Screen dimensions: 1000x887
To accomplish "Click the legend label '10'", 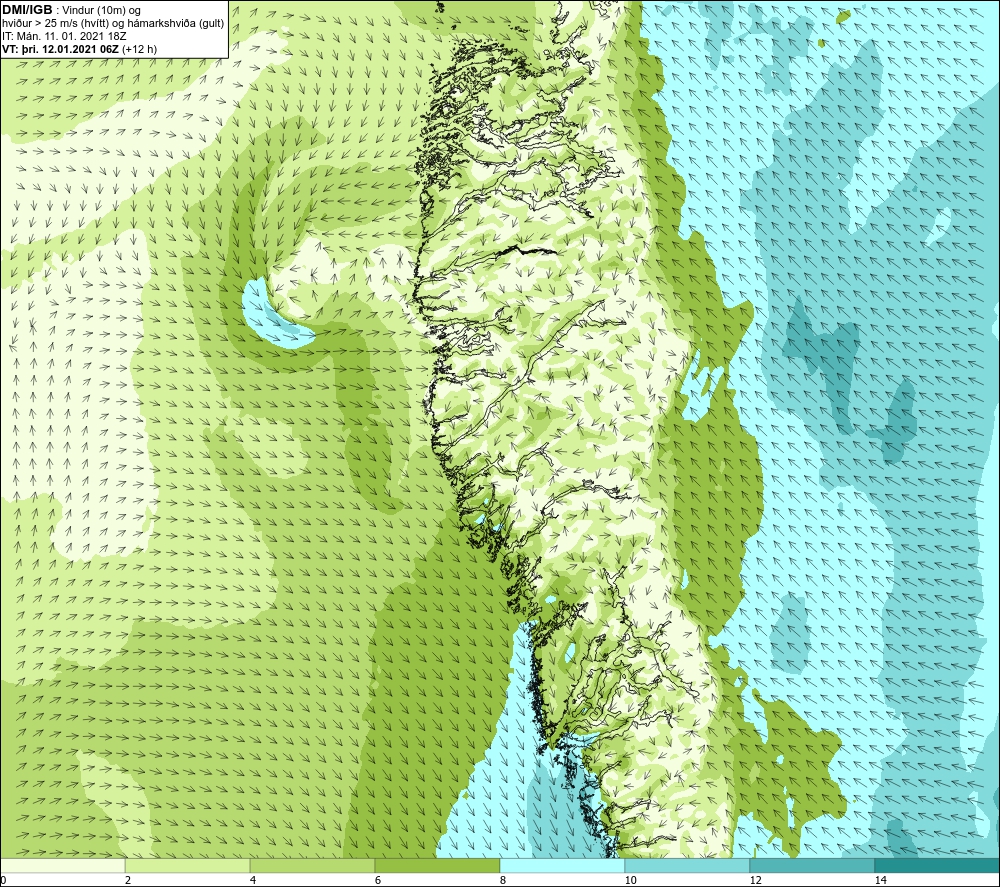I will coord(630,880).
